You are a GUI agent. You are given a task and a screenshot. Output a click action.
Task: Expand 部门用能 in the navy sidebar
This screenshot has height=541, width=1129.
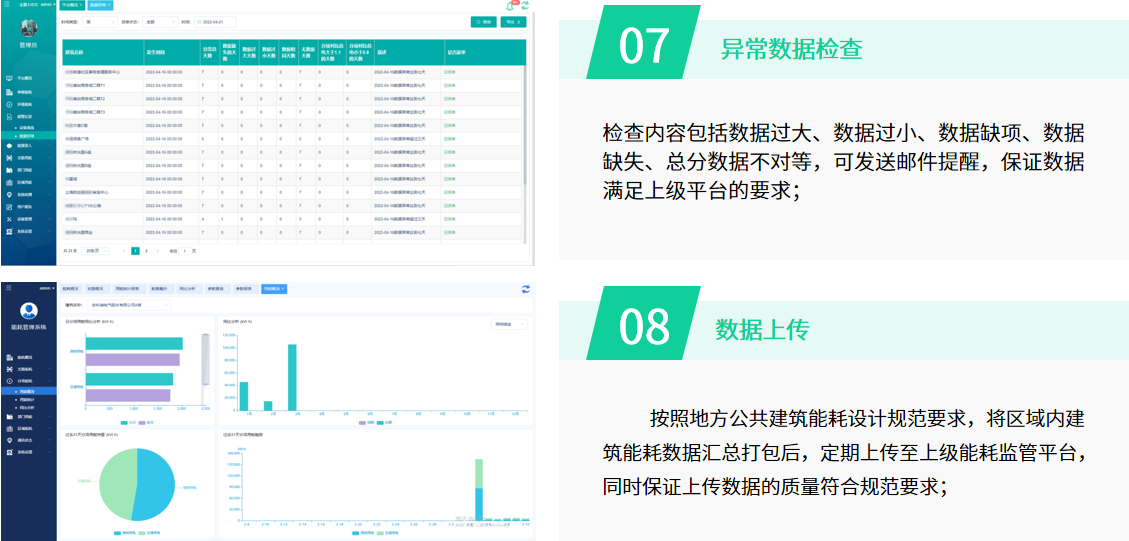click(x=28, y=416)
